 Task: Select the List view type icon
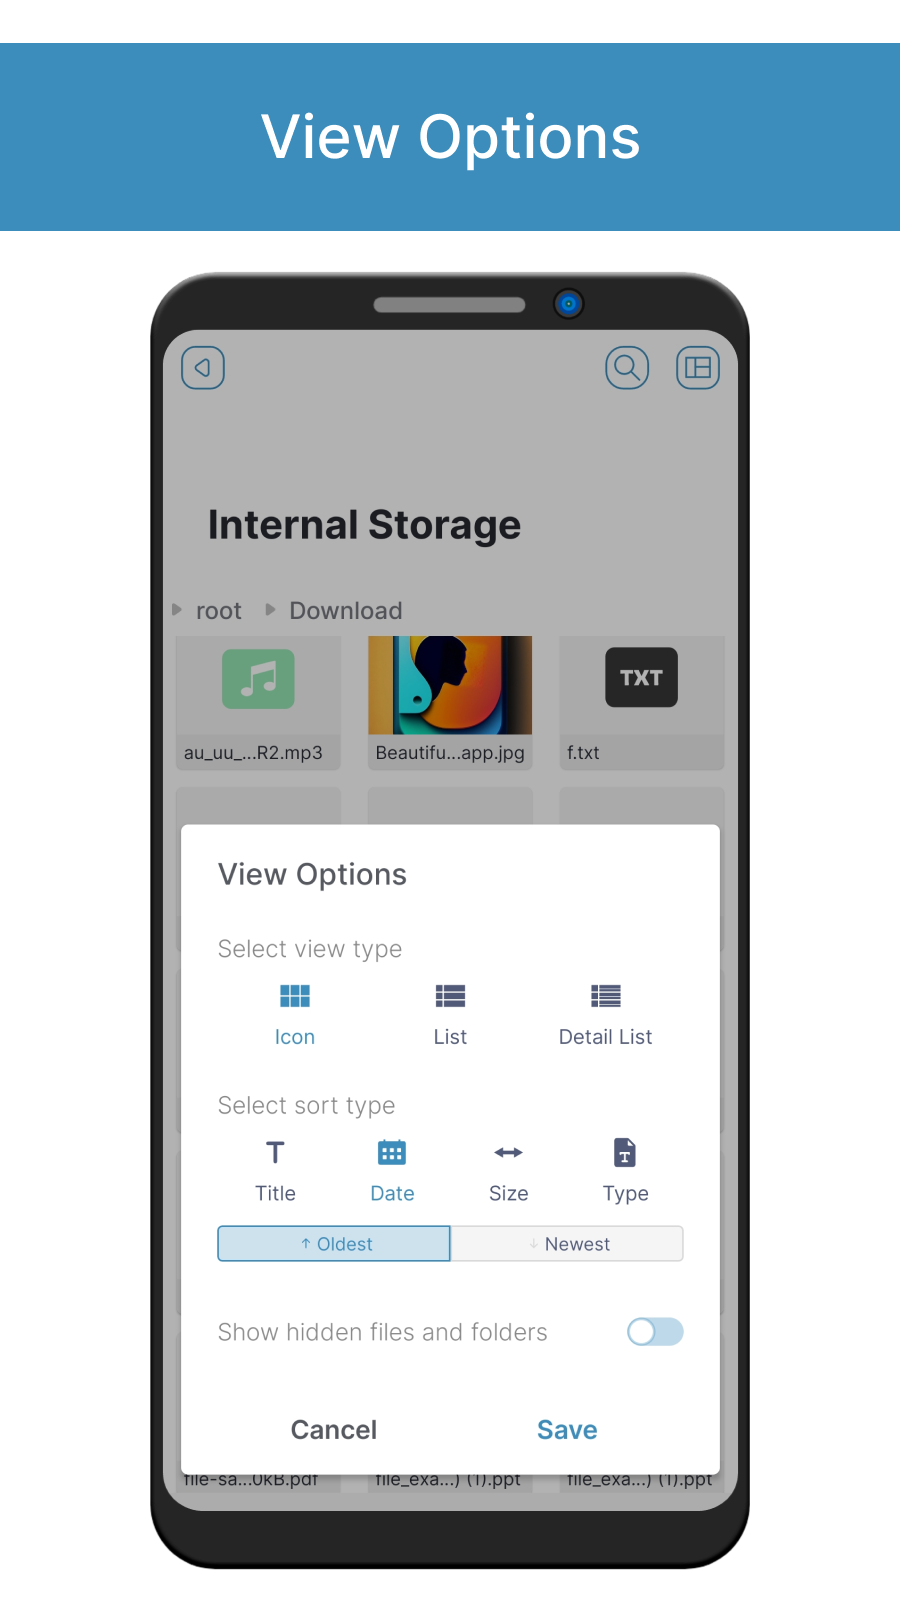pyautogui.click(x=450, y=996)
